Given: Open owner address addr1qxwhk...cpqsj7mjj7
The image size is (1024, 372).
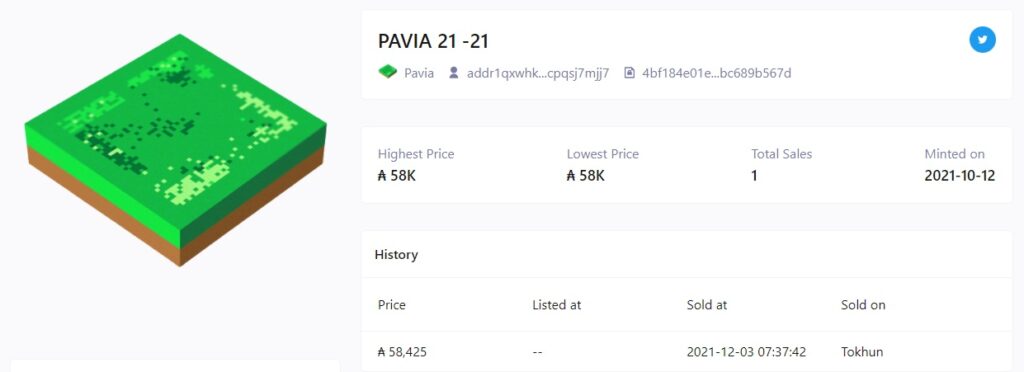Looking at the screenshot, I should pyautogui.click(x=537, y=73).
